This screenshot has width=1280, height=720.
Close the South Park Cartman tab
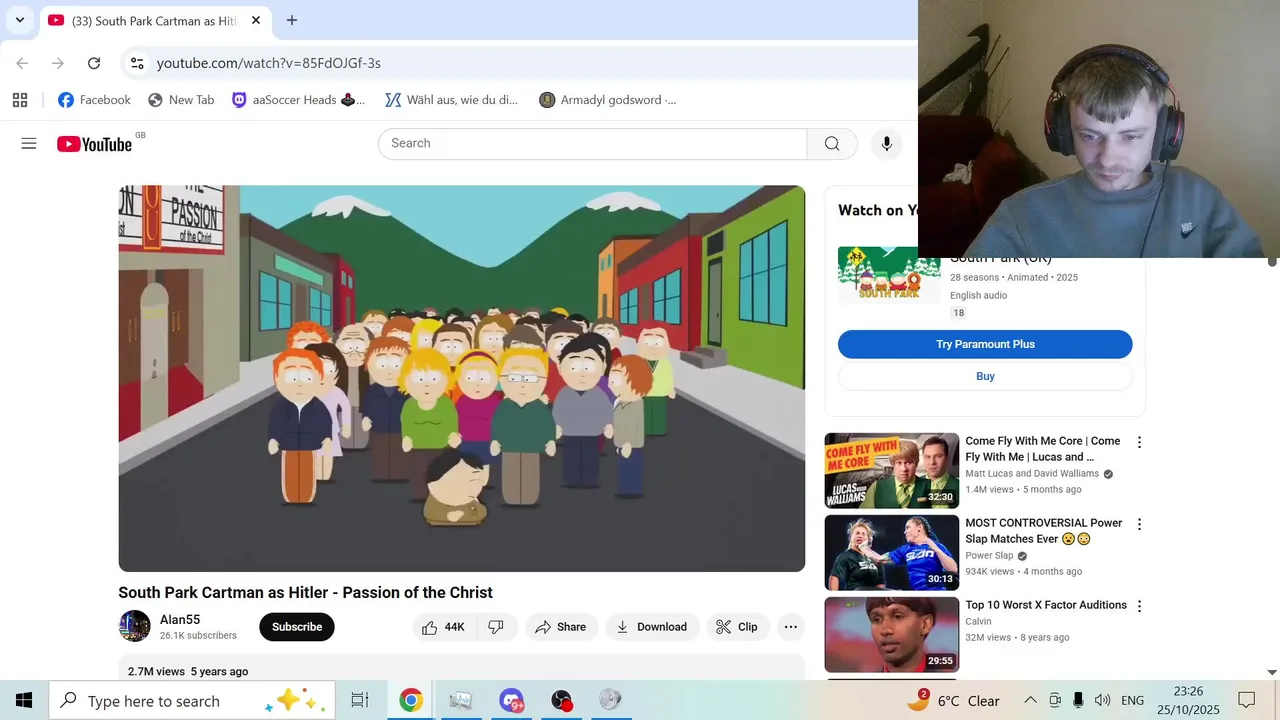point(256,20)
